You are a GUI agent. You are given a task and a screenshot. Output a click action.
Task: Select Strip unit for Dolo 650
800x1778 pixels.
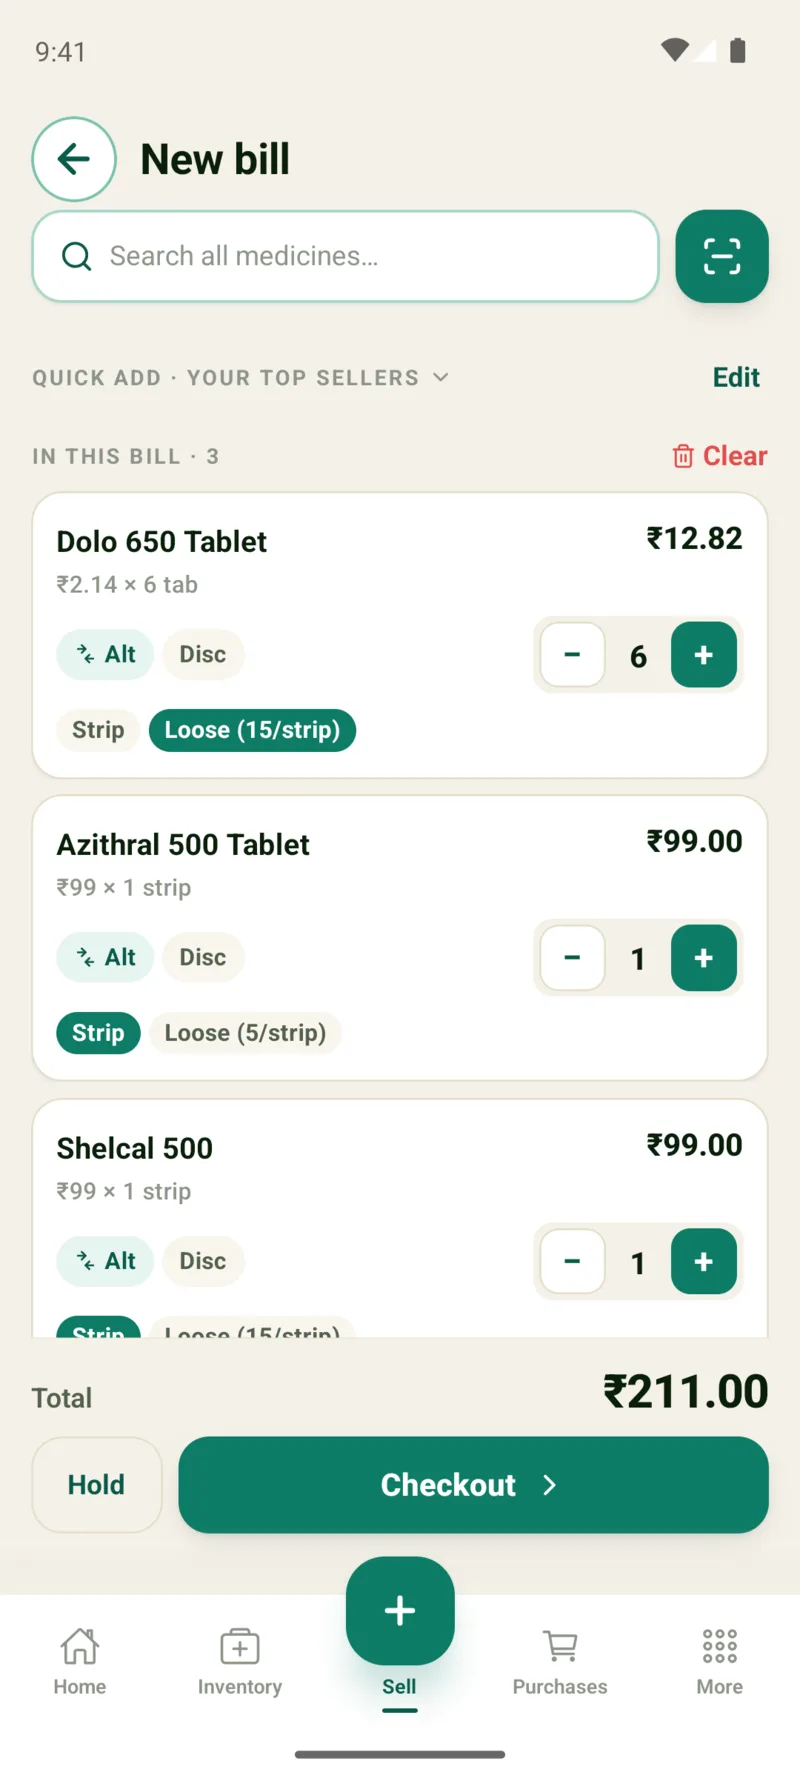coord(98,730)
